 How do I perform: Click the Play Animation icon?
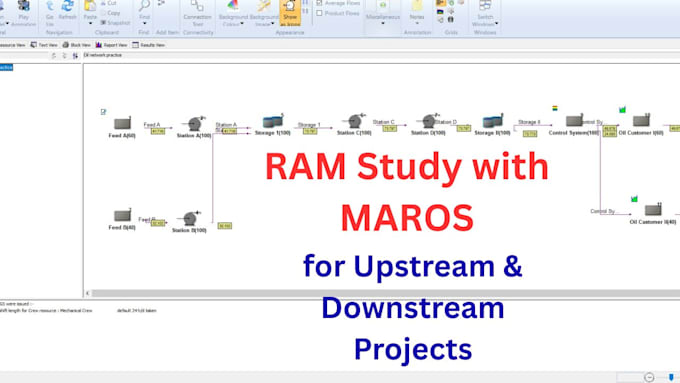(x=23, y=13)
